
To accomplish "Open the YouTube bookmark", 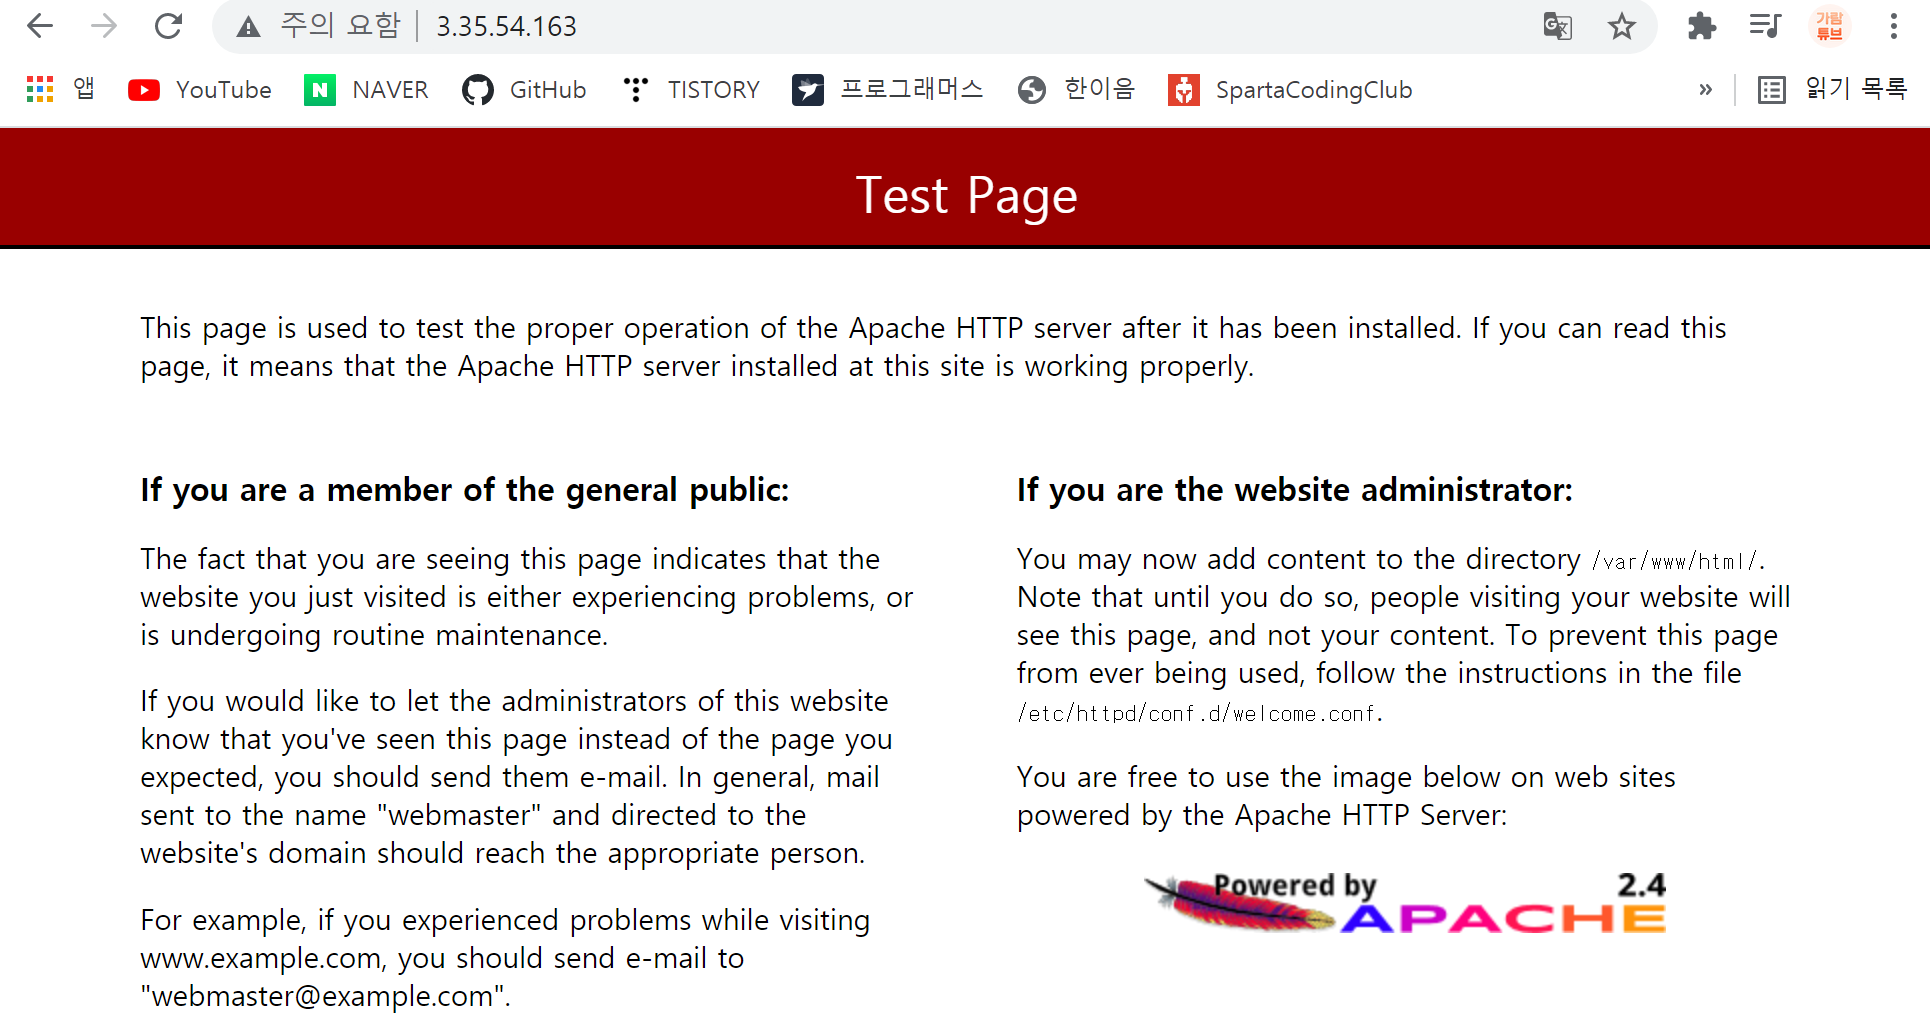I will (x=200, y=90).
